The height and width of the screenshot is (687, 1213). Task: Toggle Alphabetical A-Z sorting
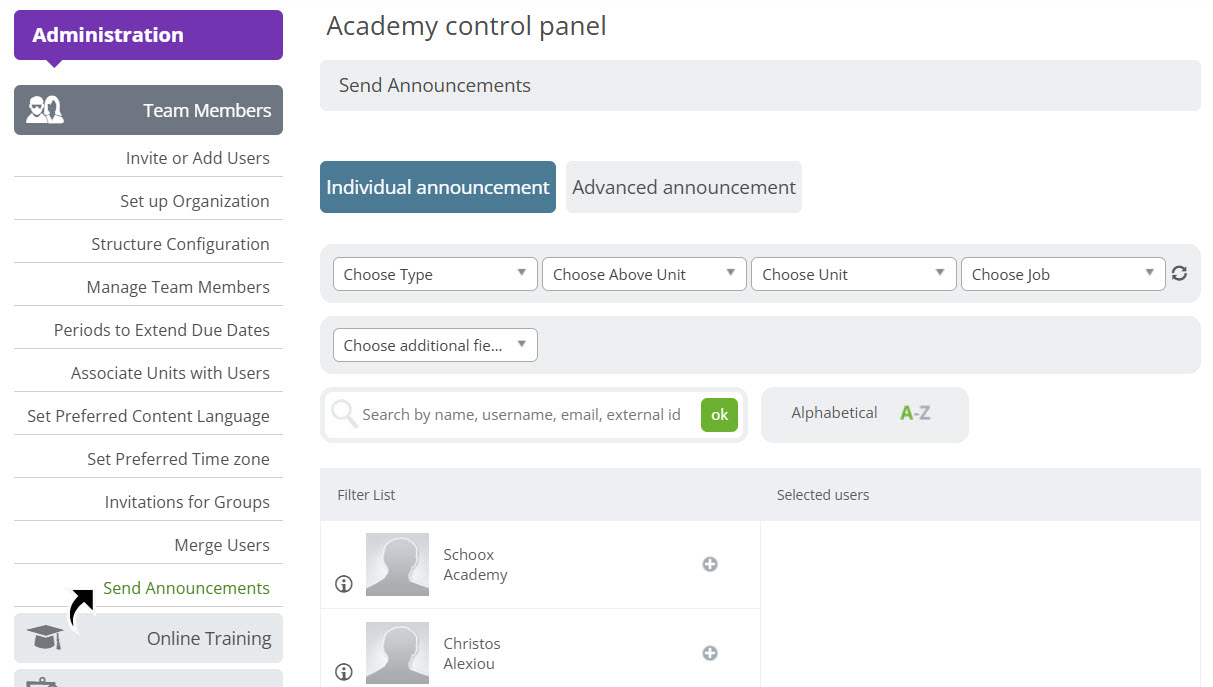pos(865,414)
